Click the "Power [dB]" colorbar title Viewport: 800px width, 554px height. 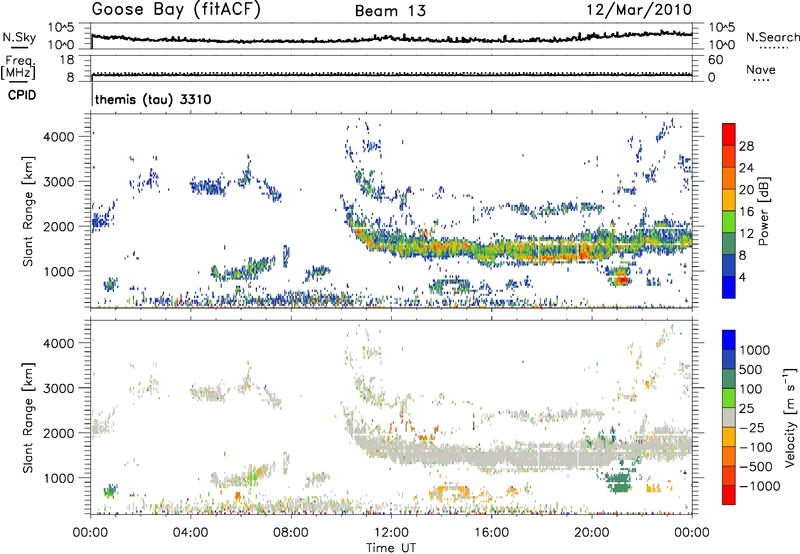tap(763, 211)
